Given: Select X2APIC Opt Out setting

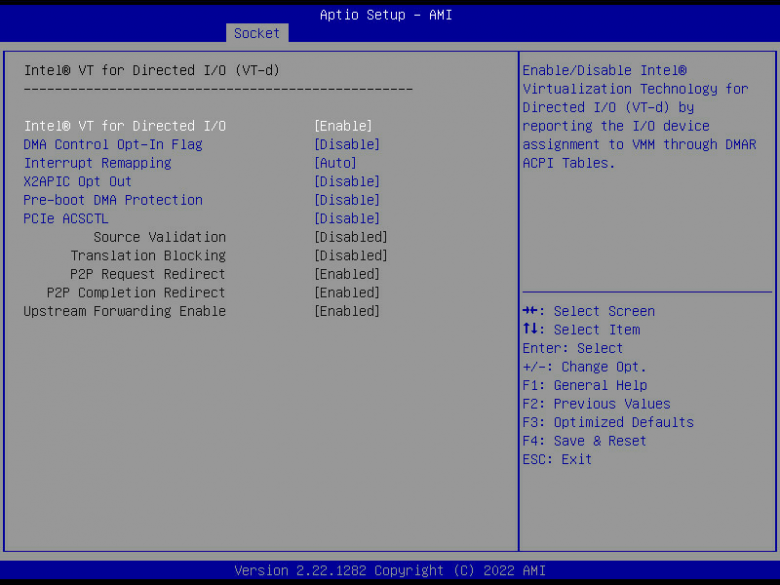Looking at the screenshot, I should click(x=78, y=182).
